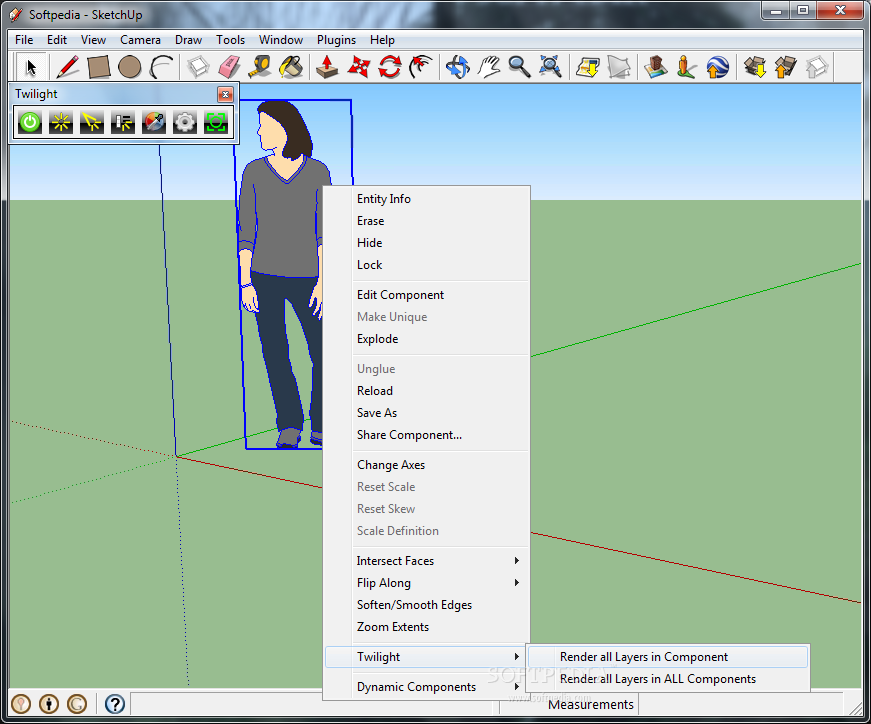Screen dimensions: 871x724
Task: Choose Entity Info from context menu
Action: 427,199
